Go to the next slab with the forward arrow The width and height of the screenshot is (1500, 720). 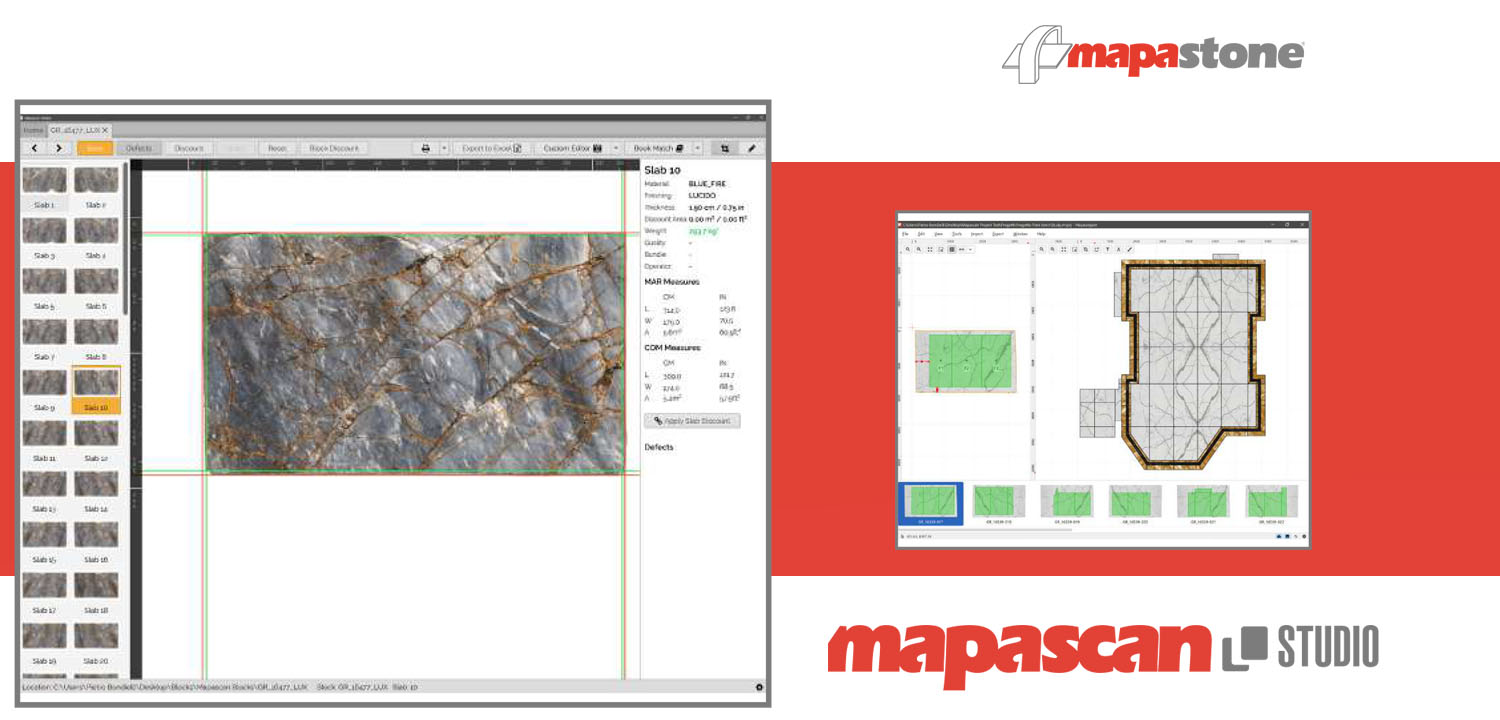[x=59, y=148]
